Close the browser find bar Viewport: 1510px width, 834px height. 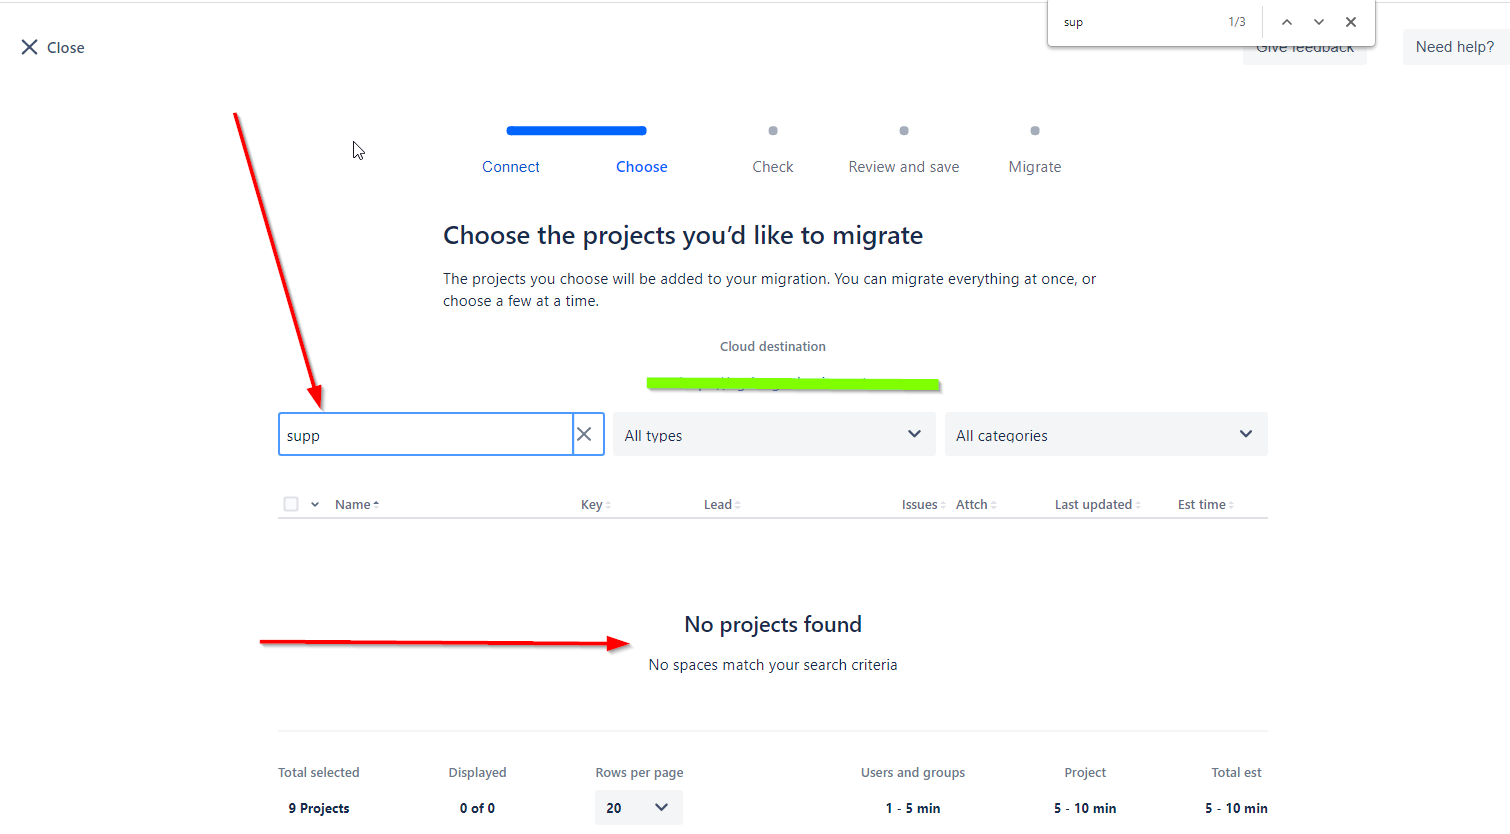1351,22
